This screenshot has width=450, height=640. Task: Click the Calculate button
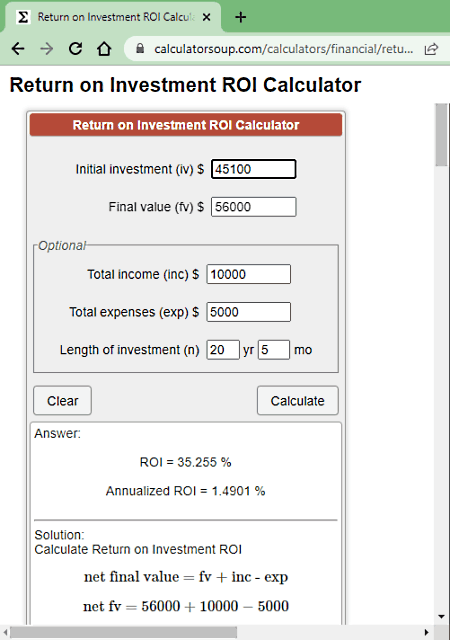(x=298, y=400)
